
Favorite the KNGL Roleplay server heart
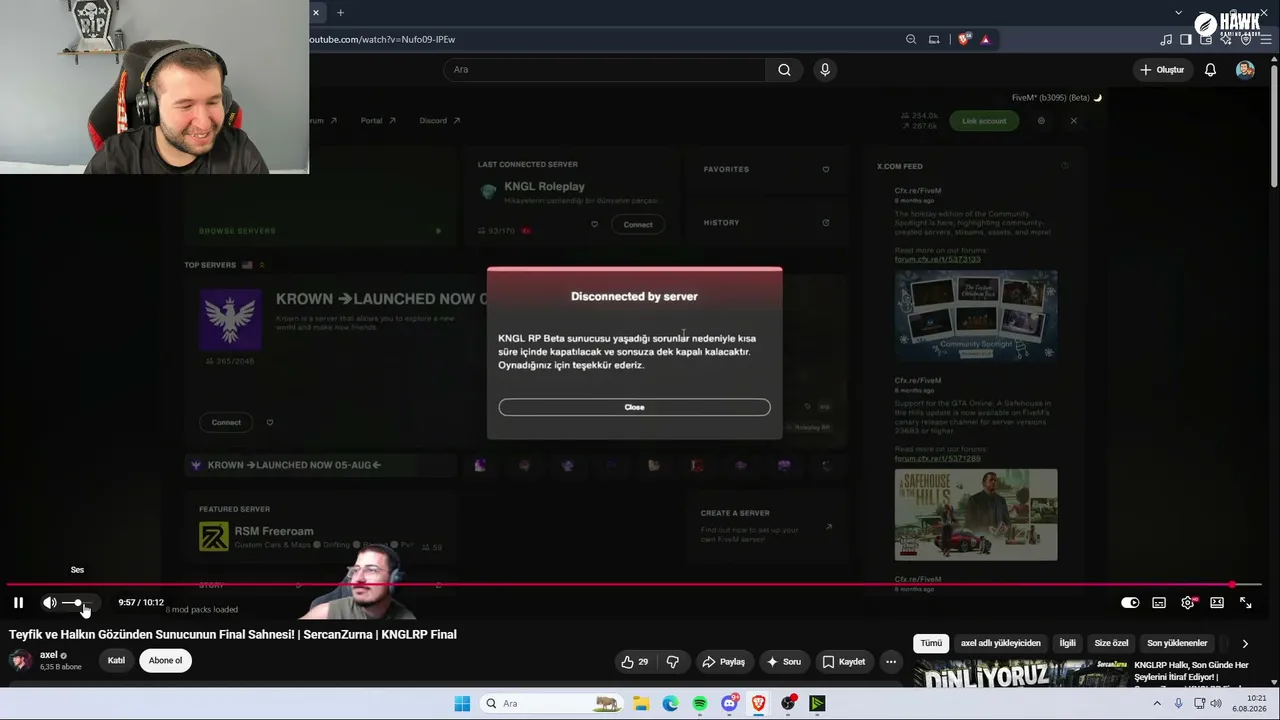pyautogui.click(x=594, y=224)
